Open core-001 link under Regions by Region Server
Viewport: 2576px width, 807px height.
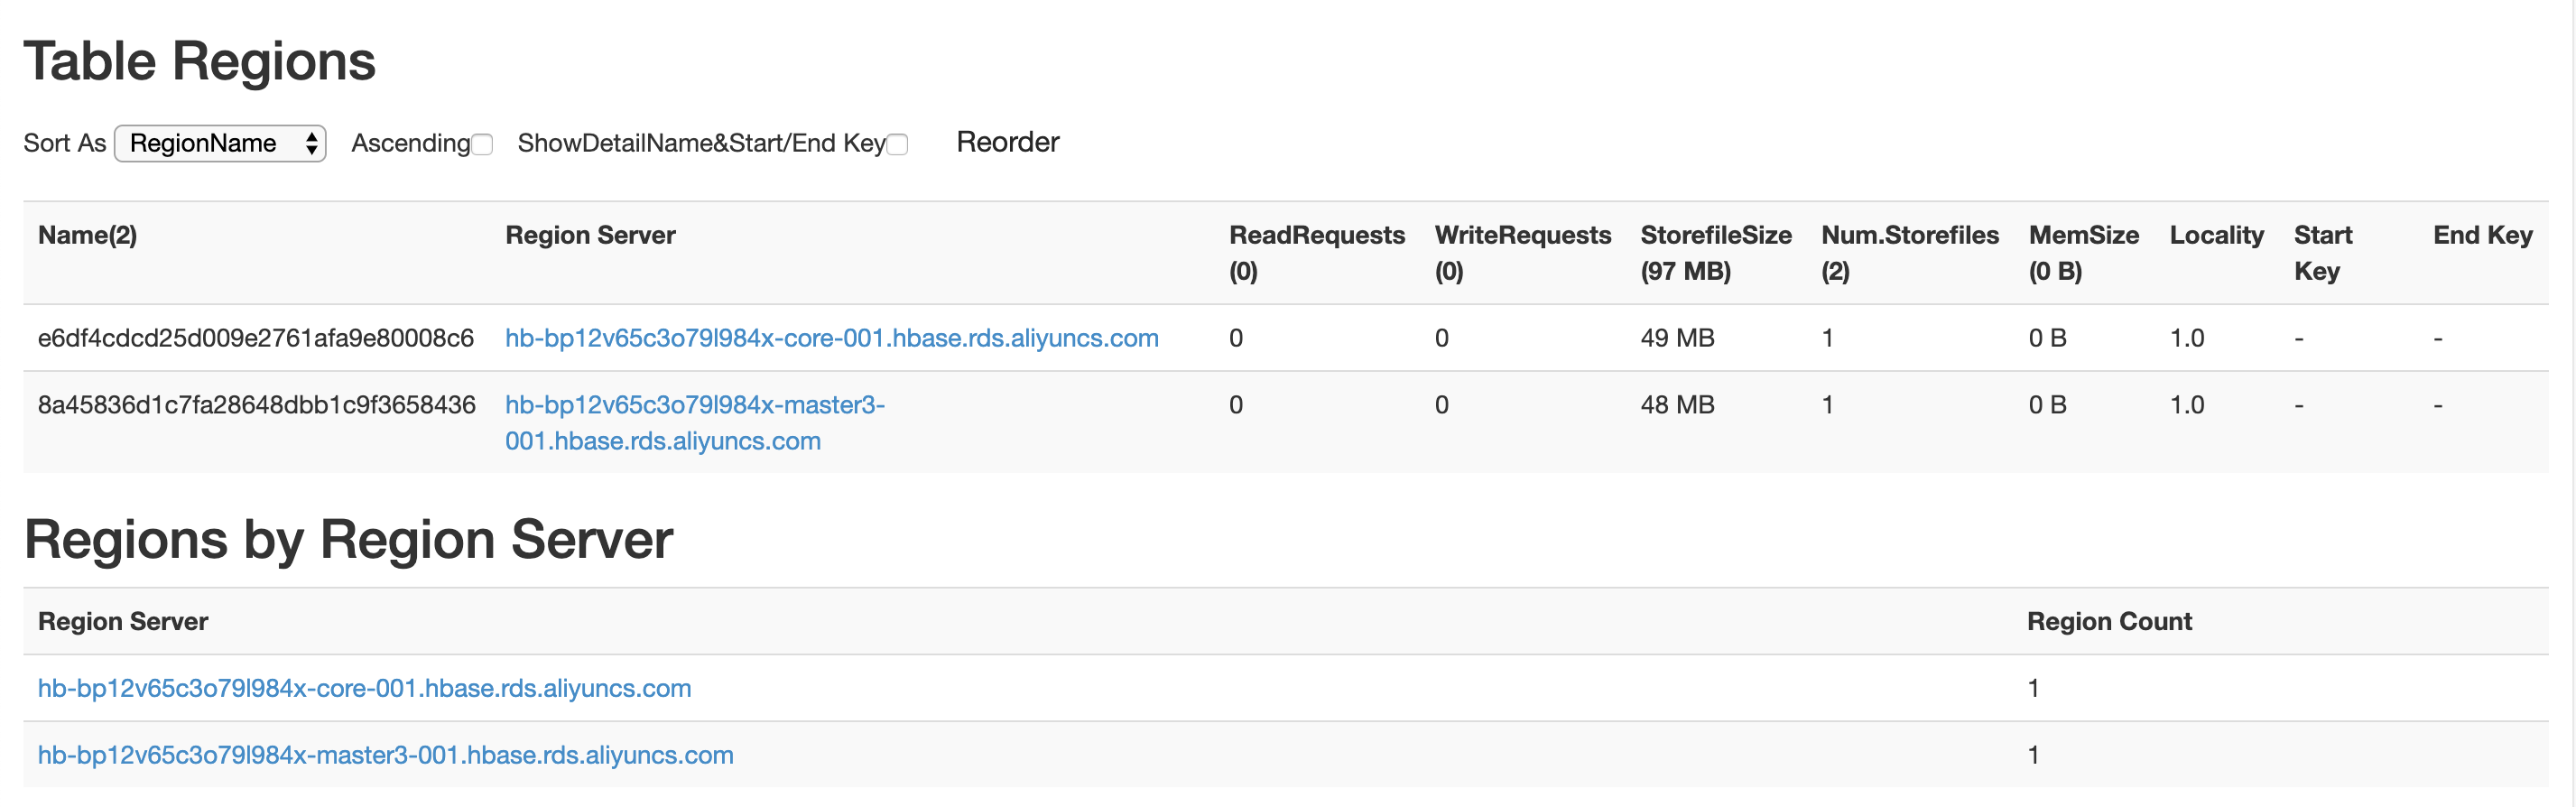tap(364, 688)
